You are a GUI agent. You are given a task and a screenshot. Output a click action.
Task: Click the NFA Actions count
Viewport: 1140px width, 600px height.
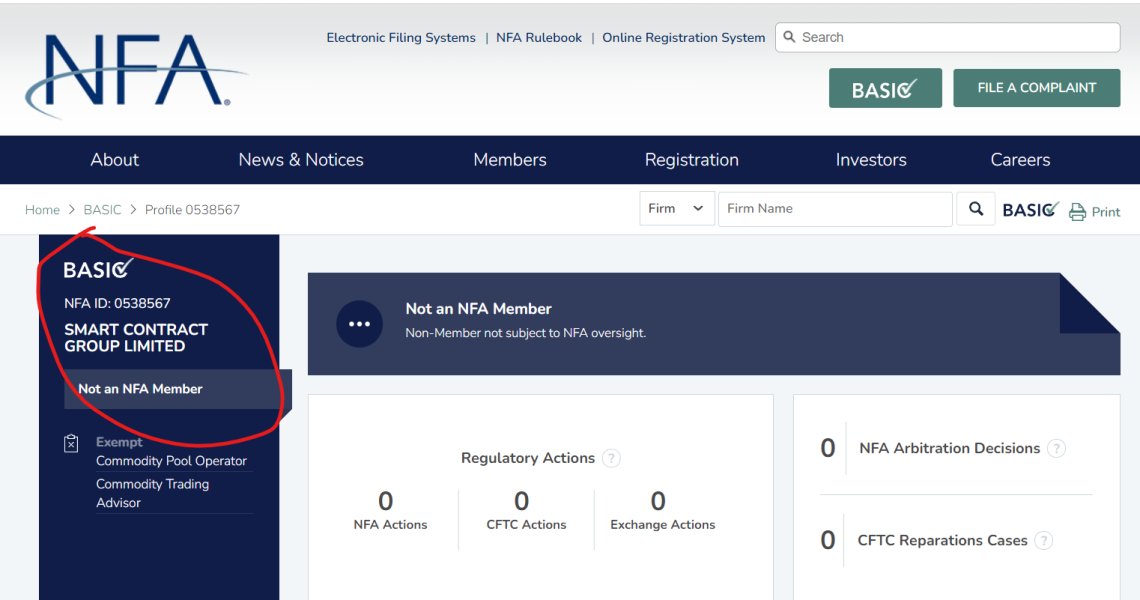[385, 501]
